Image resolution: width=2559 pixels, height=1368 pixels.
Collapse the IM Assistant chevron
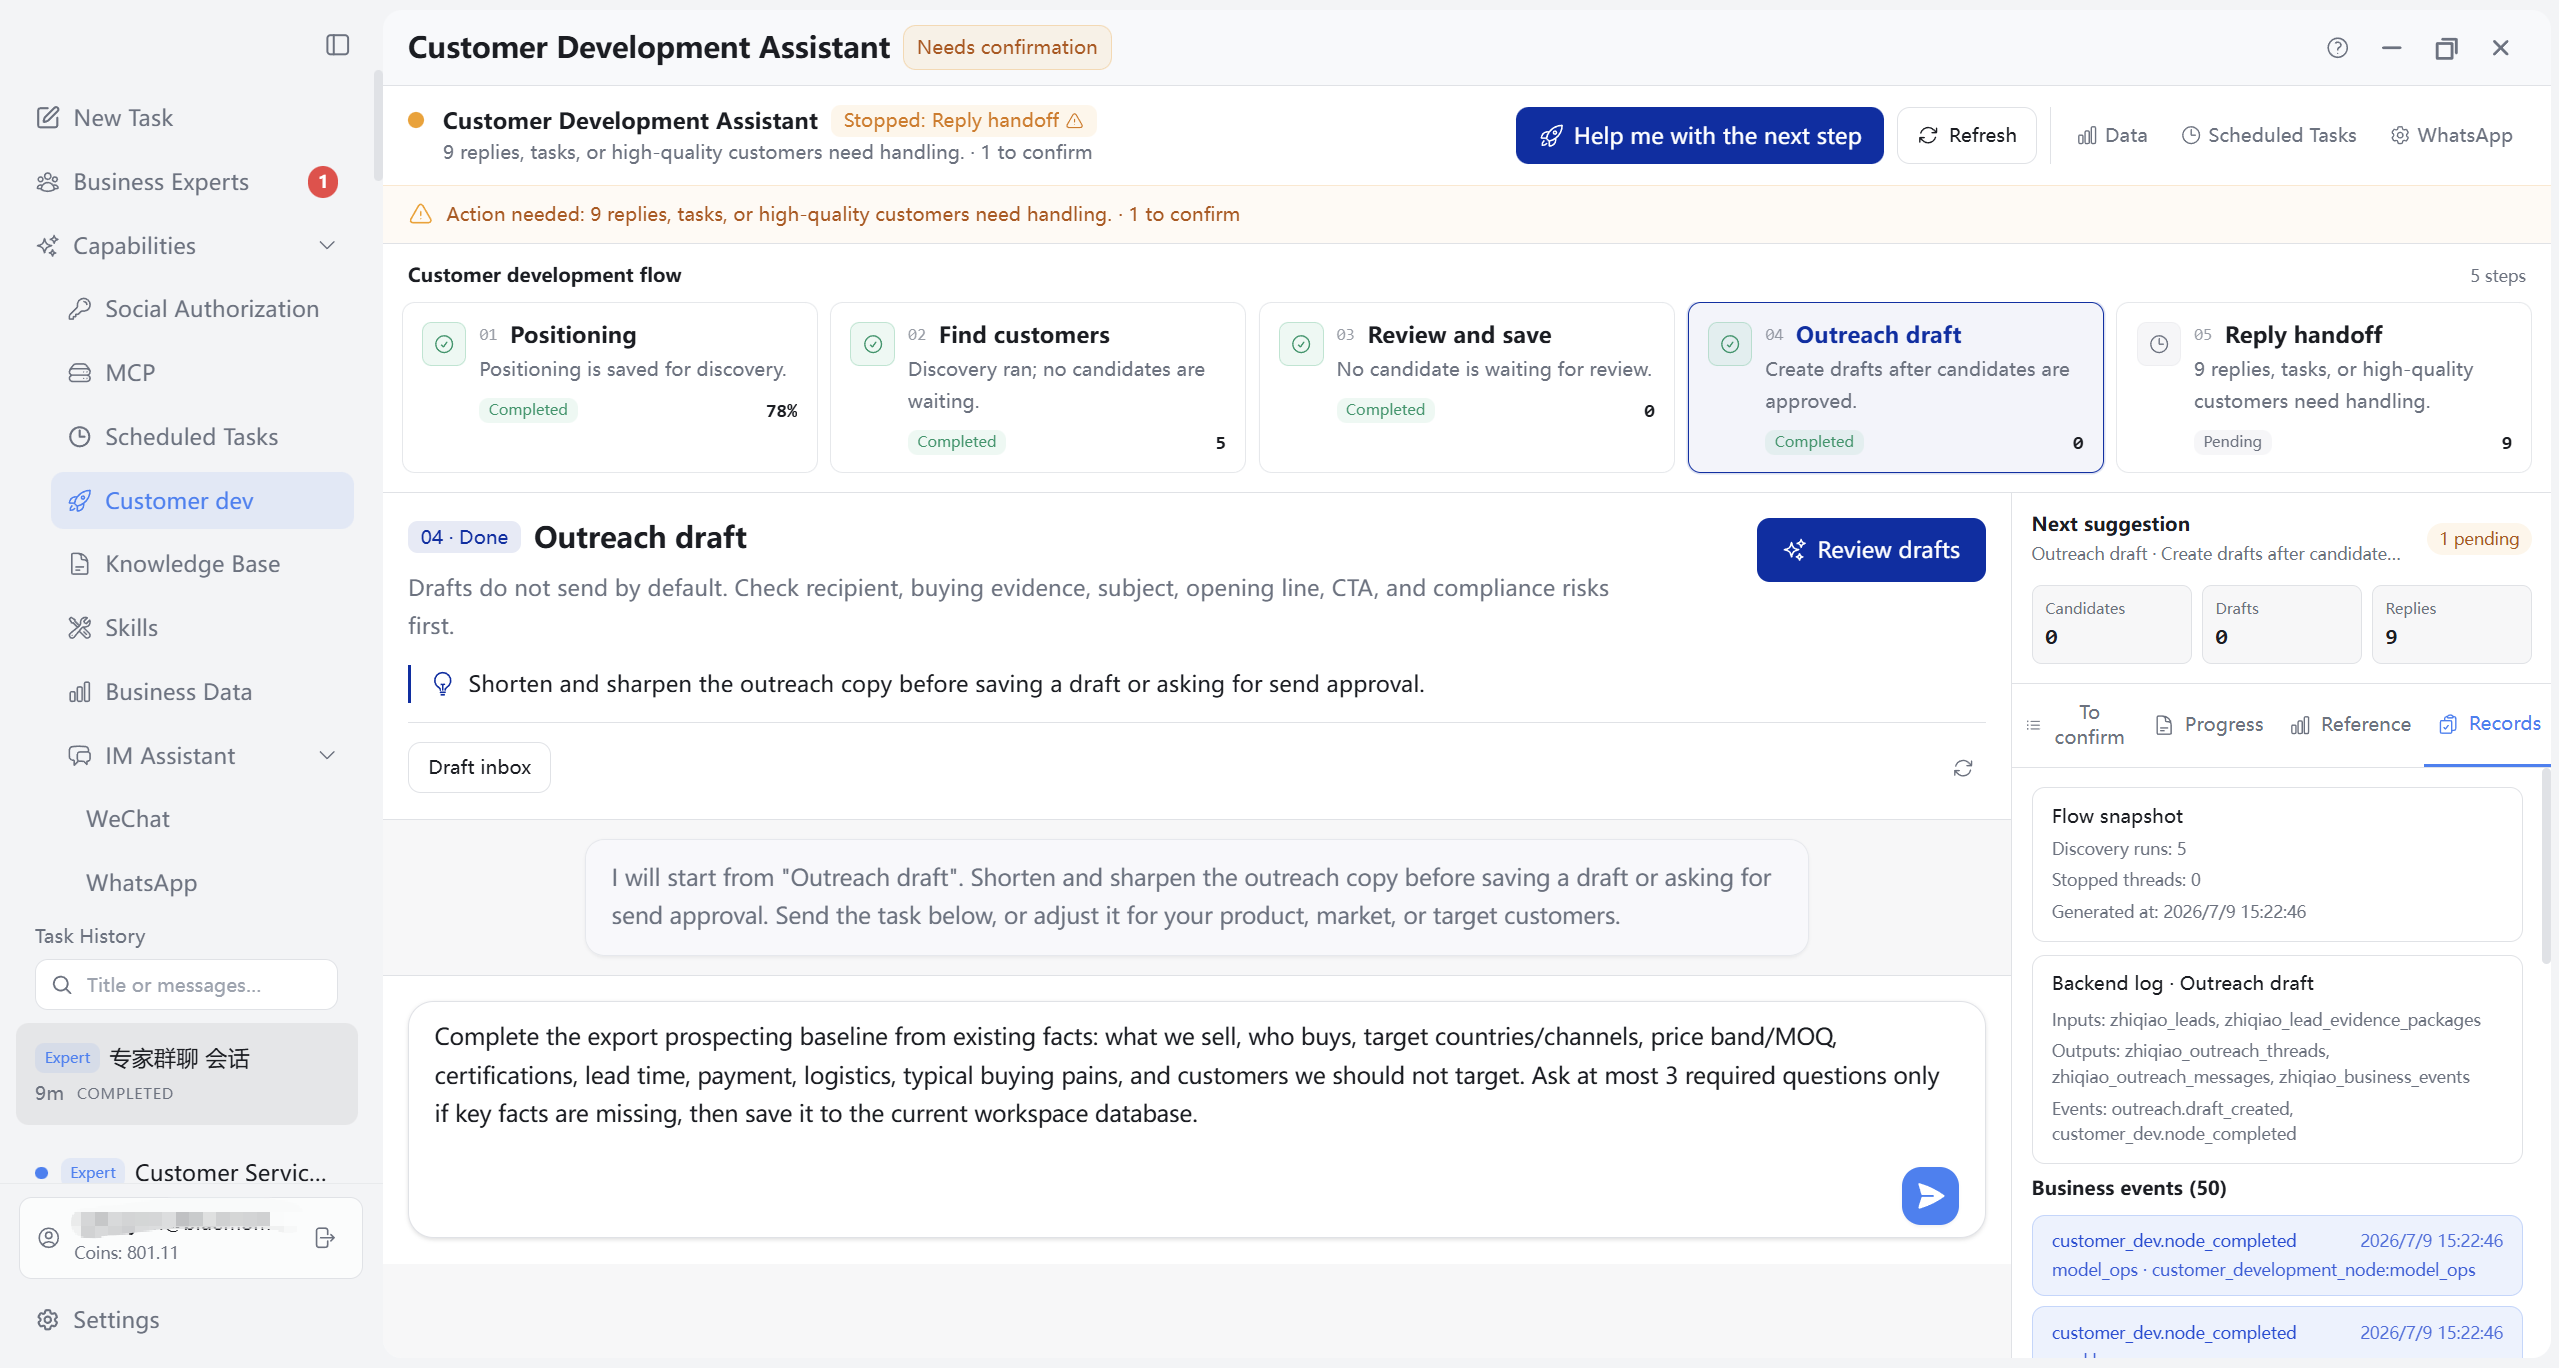pos(327,756)
